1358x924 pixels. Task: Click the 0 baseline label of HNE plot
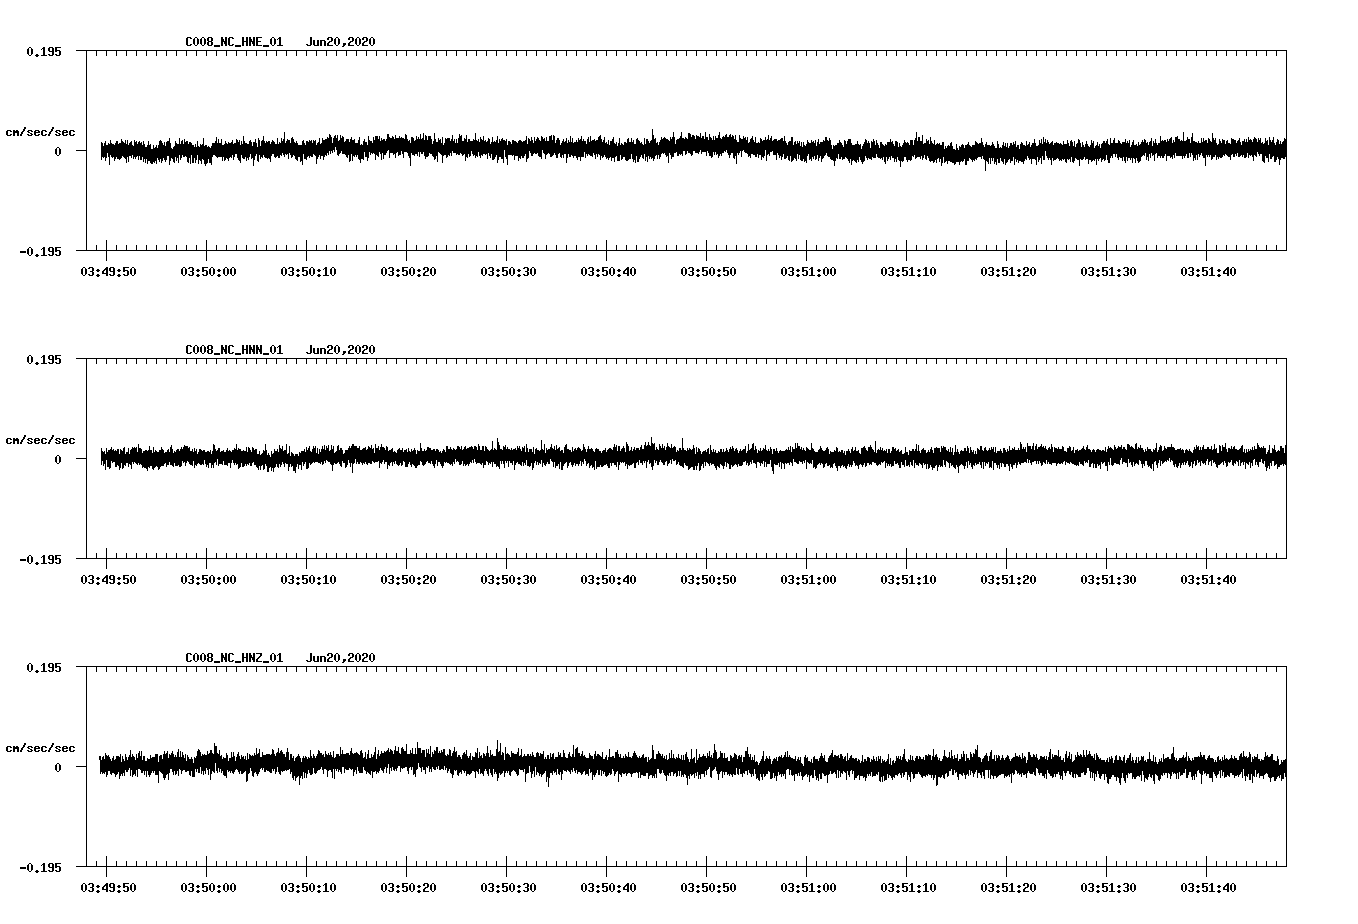tap(58, 151)
